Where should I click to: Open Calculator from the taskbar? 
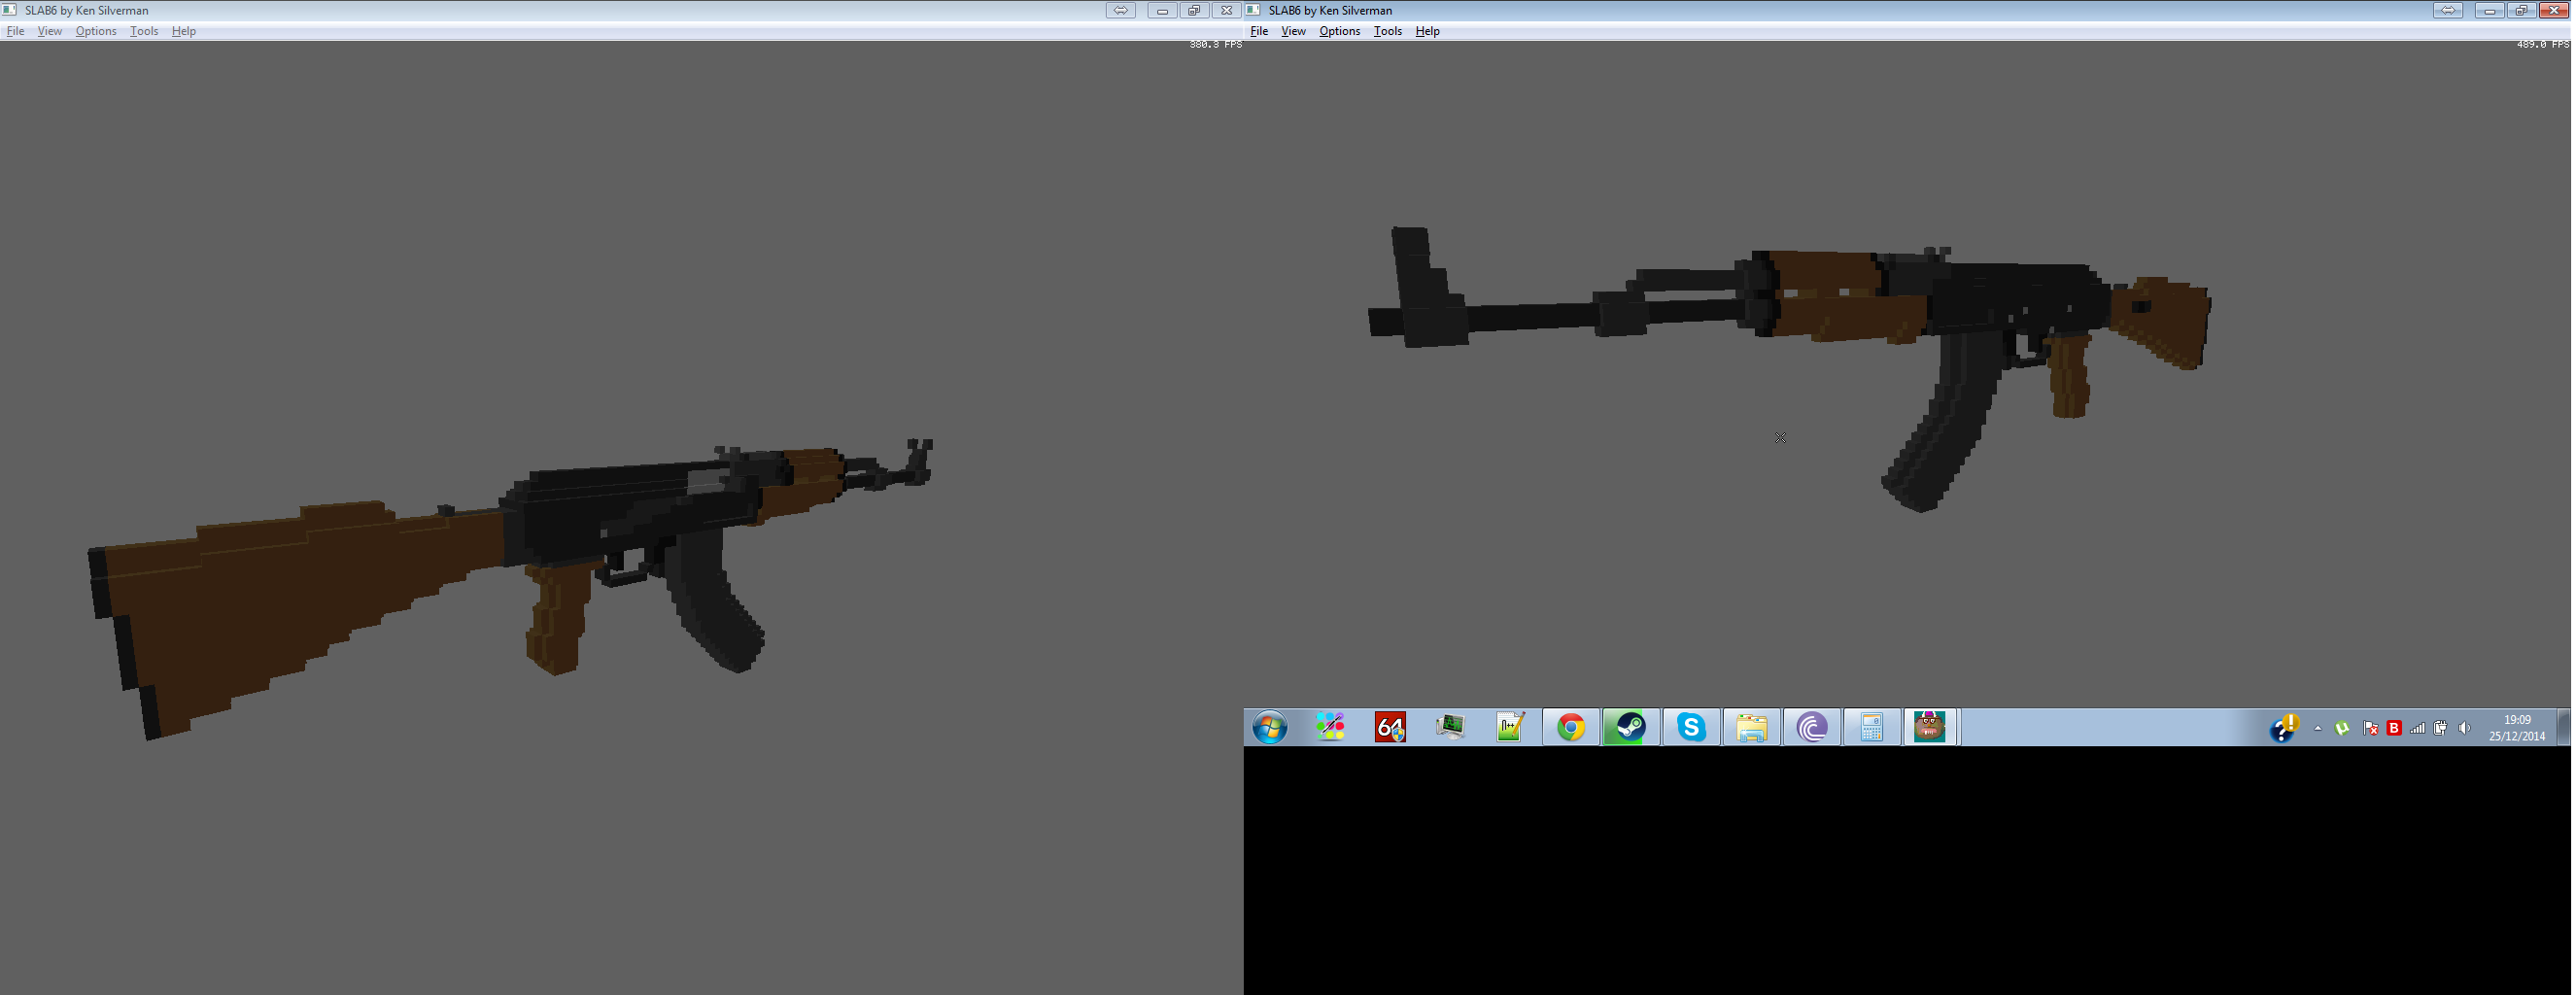coord(1871,727)
